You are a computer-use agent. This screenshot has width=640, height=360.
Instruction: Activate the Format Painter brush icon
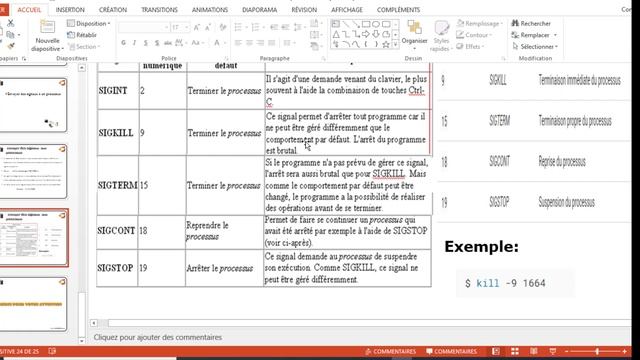(x=11, y=46)
